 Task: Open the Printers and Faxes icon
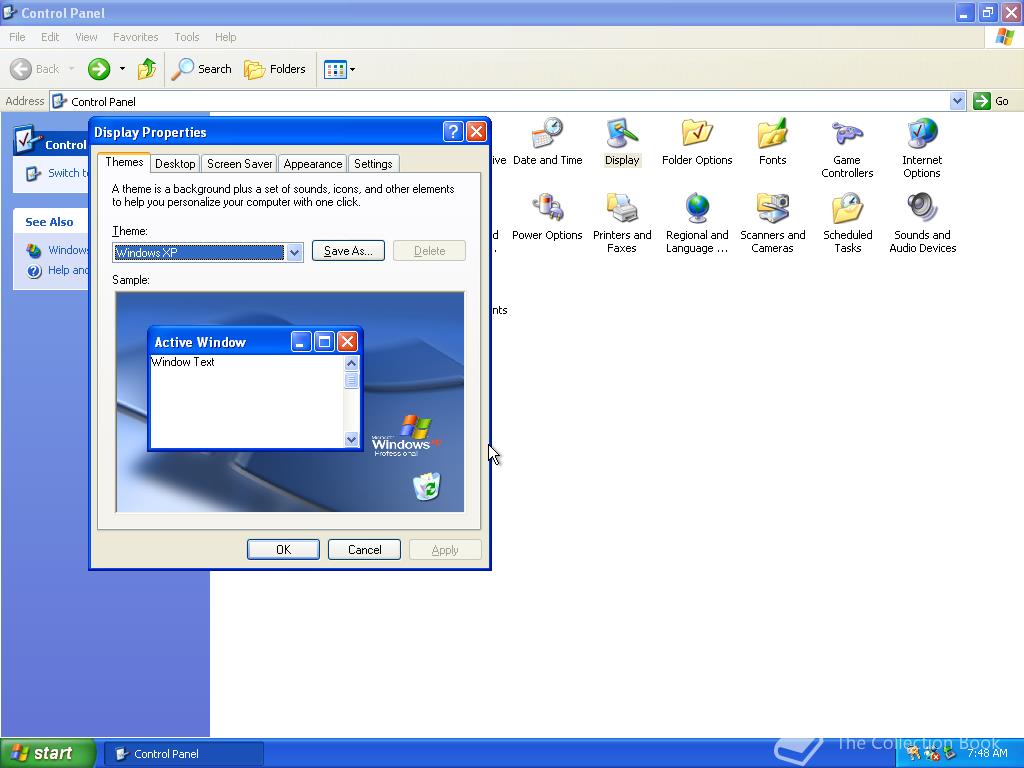pos(622,224)
